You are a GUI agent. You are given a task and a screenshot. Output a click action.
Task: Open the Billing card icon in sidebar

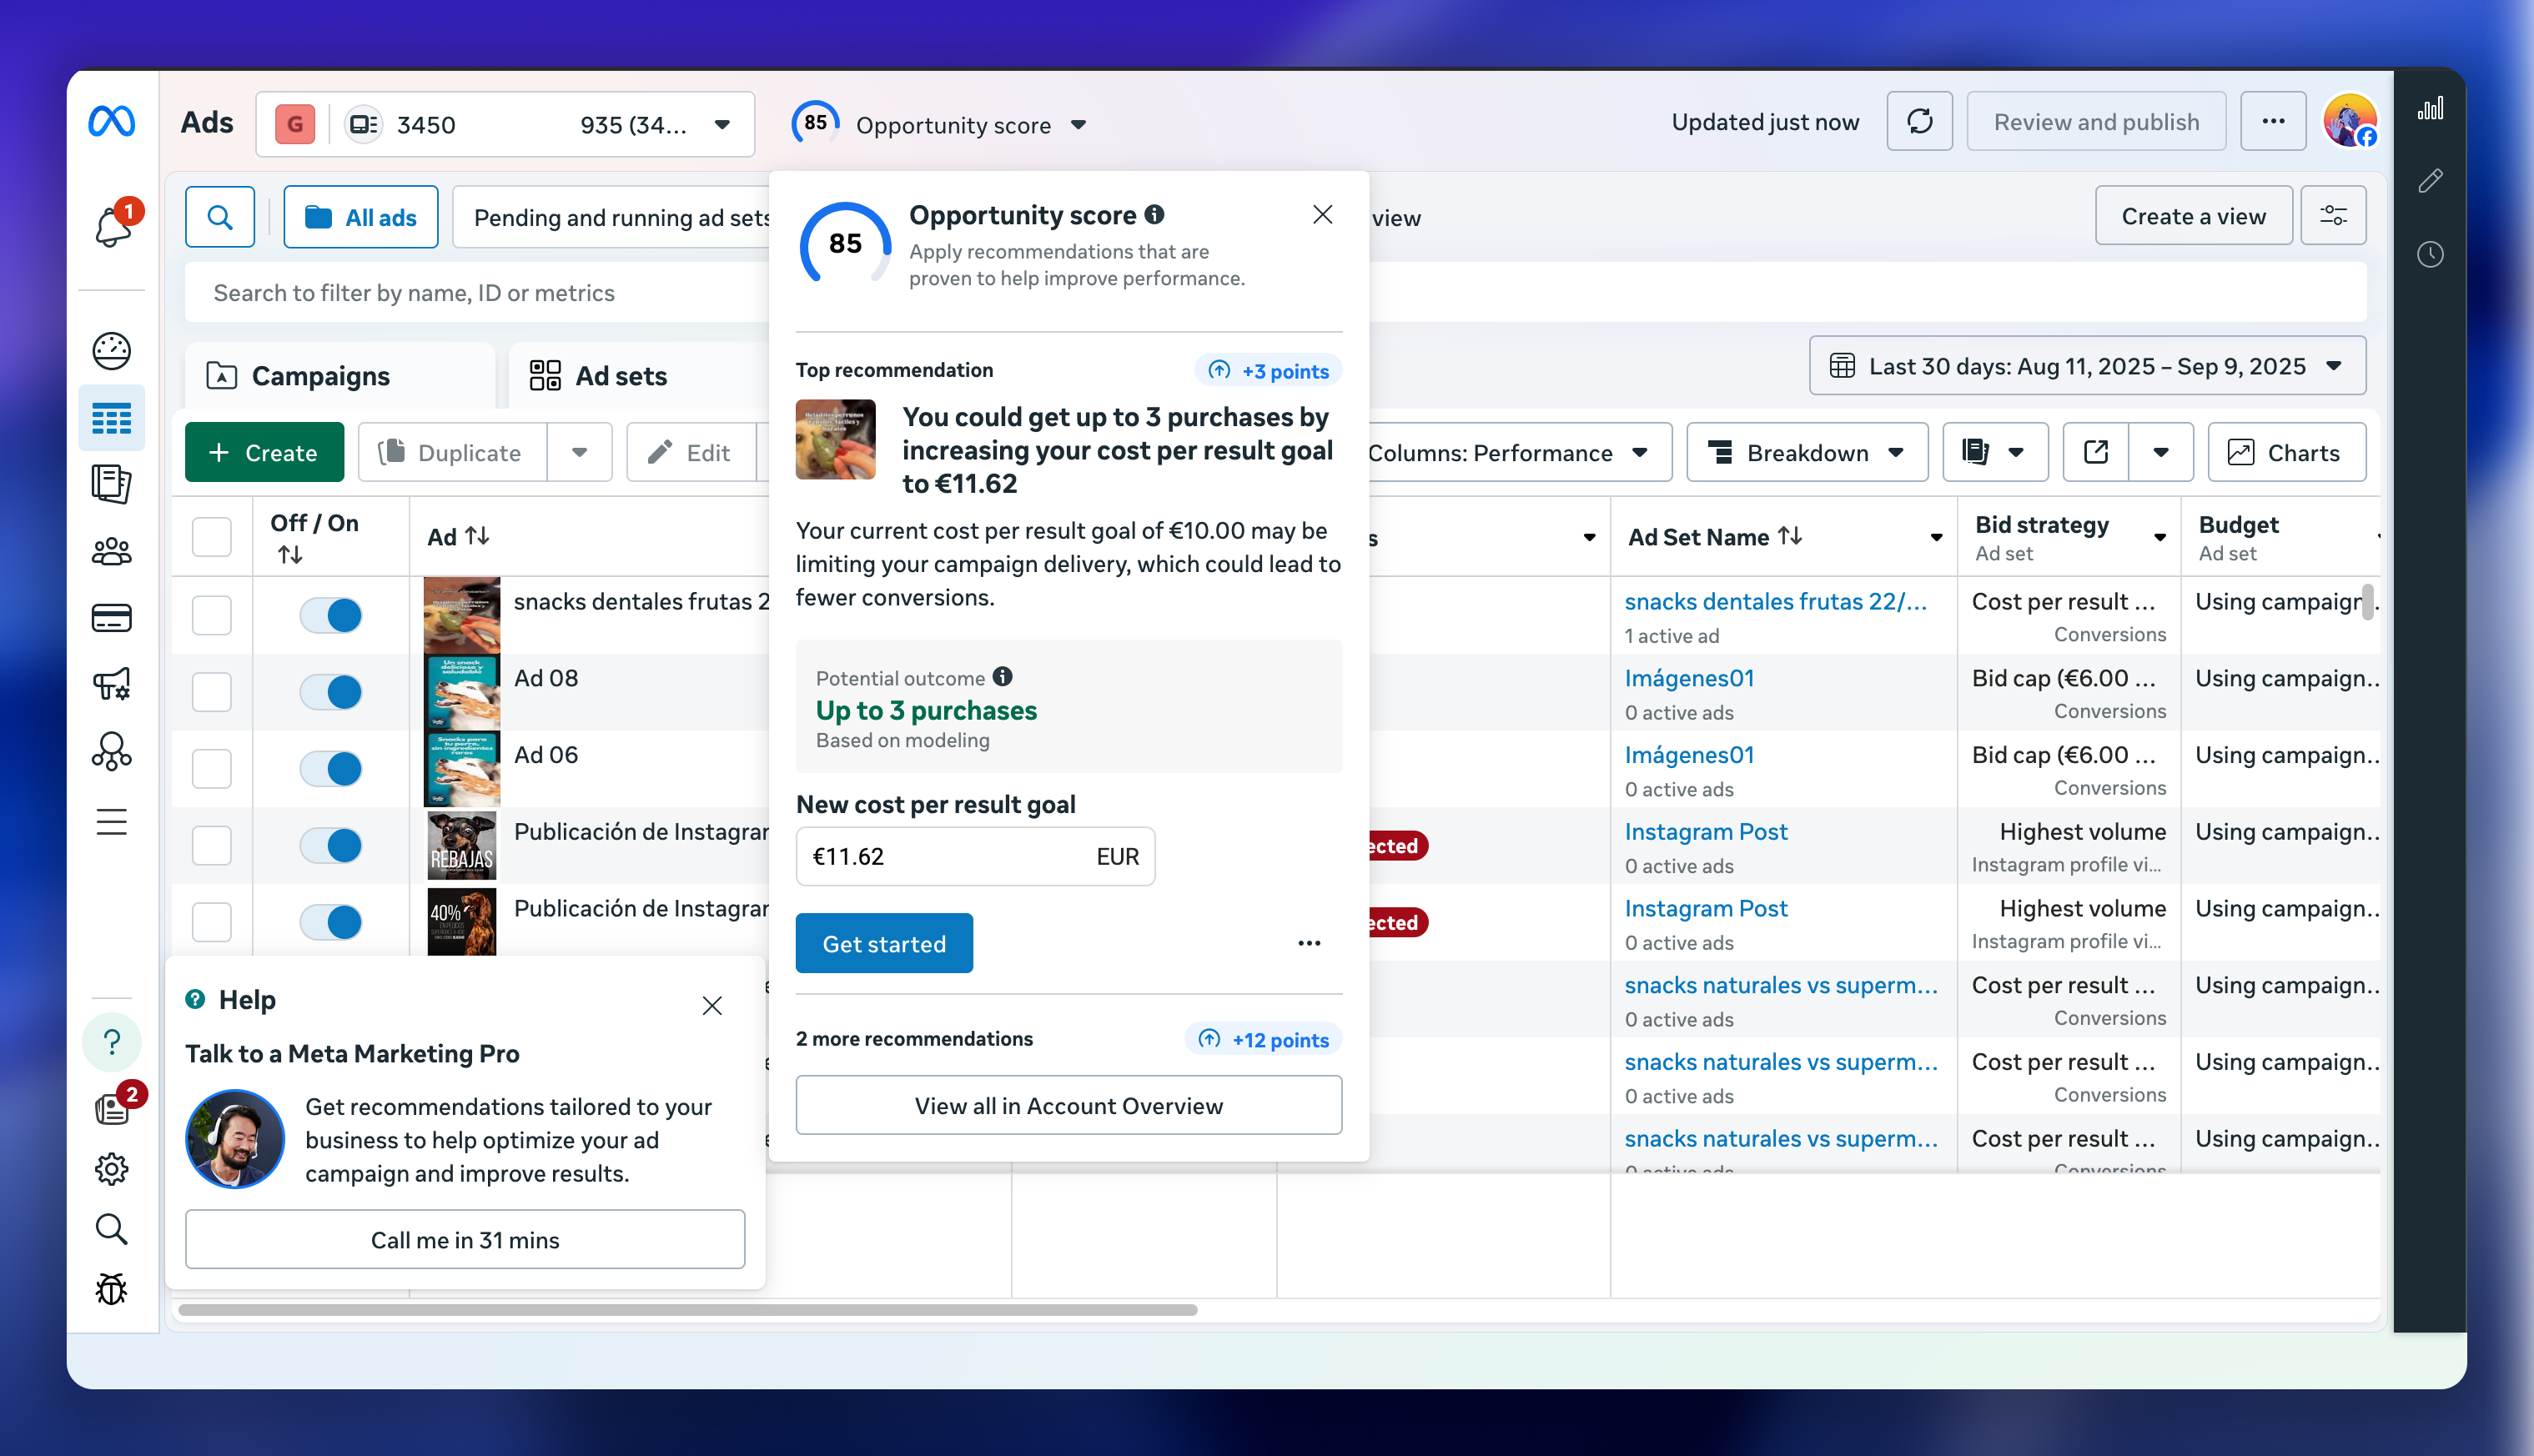112,617
